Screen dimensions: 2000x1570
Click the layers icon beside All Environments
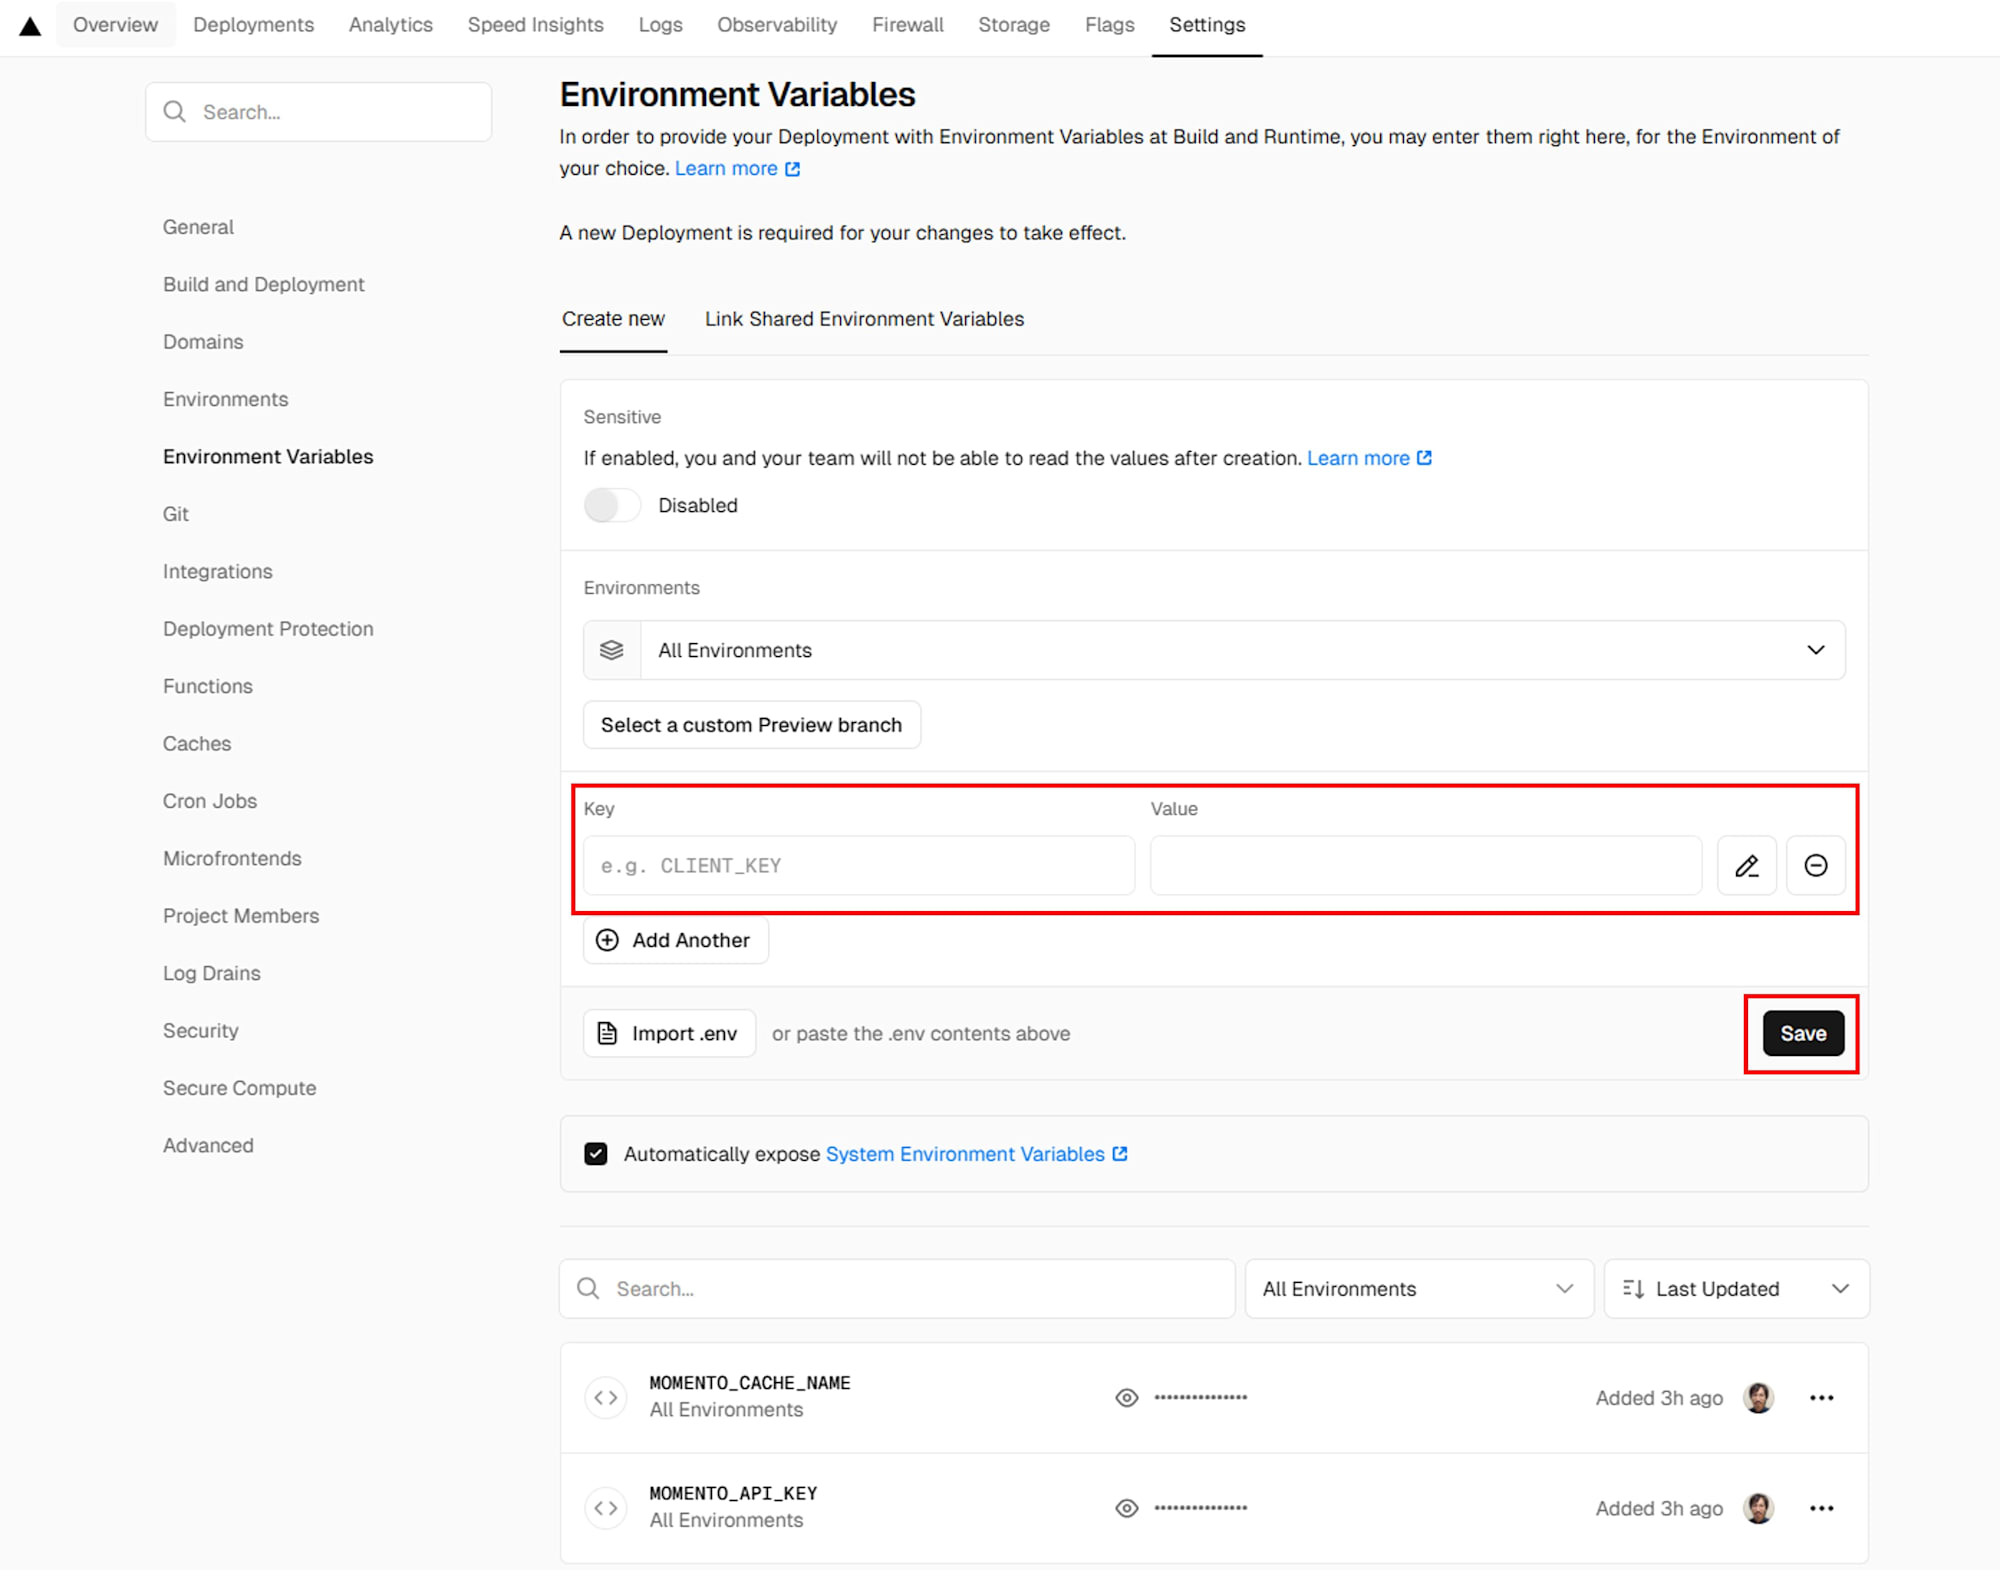pyautogui.click(x=612, y=650)
